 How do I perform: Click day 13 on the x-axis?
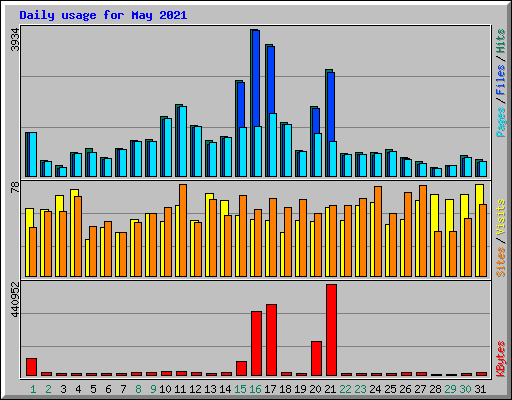click(210, 389)
